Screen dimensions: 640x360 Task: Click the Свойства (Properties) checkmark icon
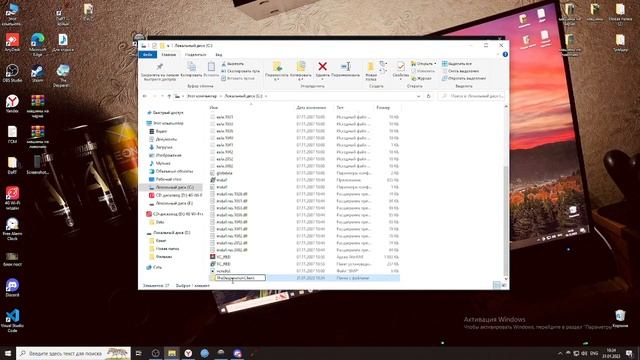(x=400, y=66)
